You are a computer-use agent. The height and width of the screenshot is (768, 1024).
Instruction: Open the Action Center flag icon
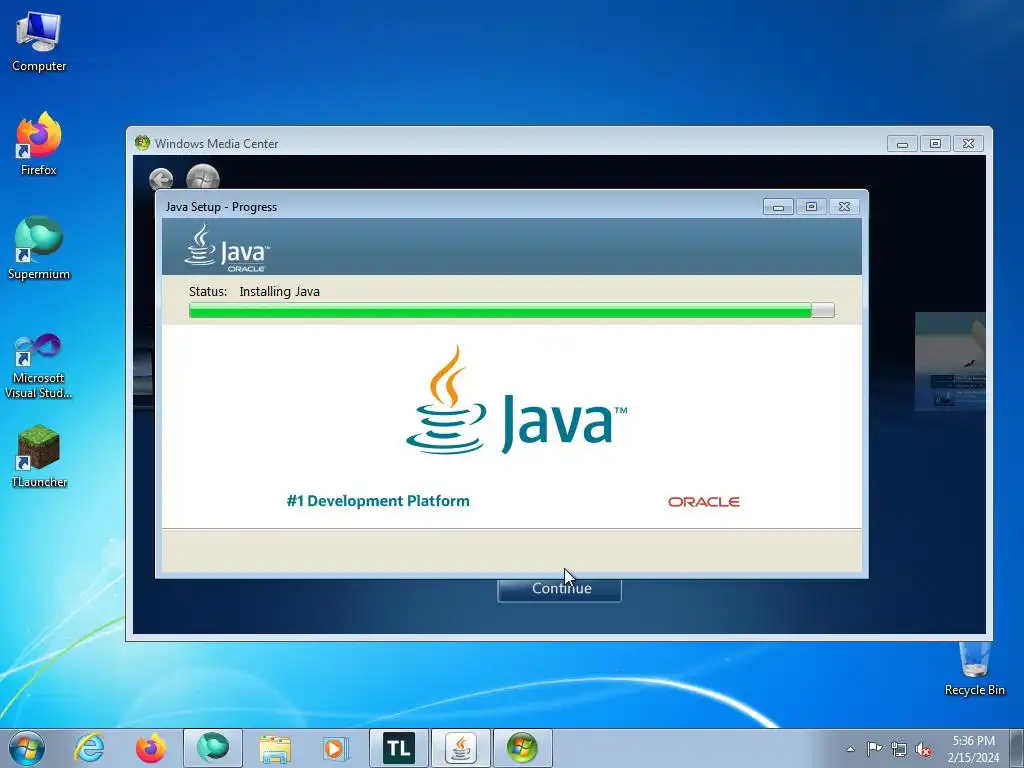click(x=874, y=748)
